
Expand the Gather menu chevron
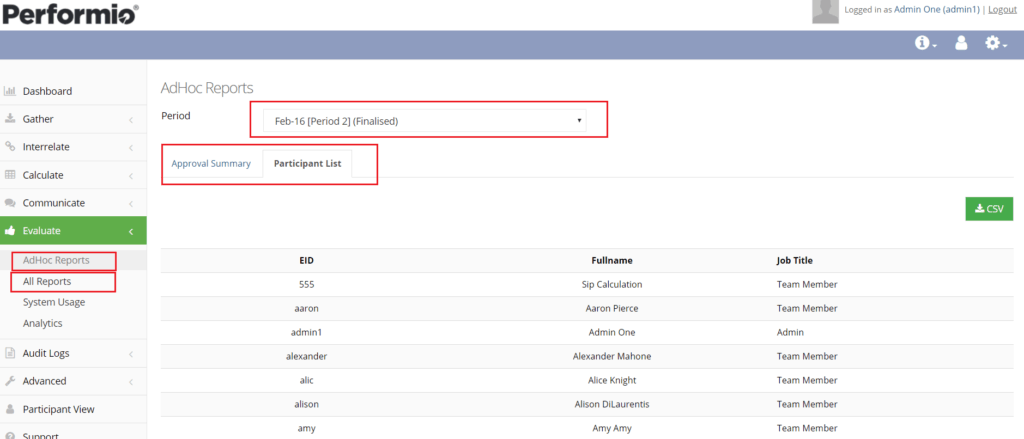click(x=131, y=120)
